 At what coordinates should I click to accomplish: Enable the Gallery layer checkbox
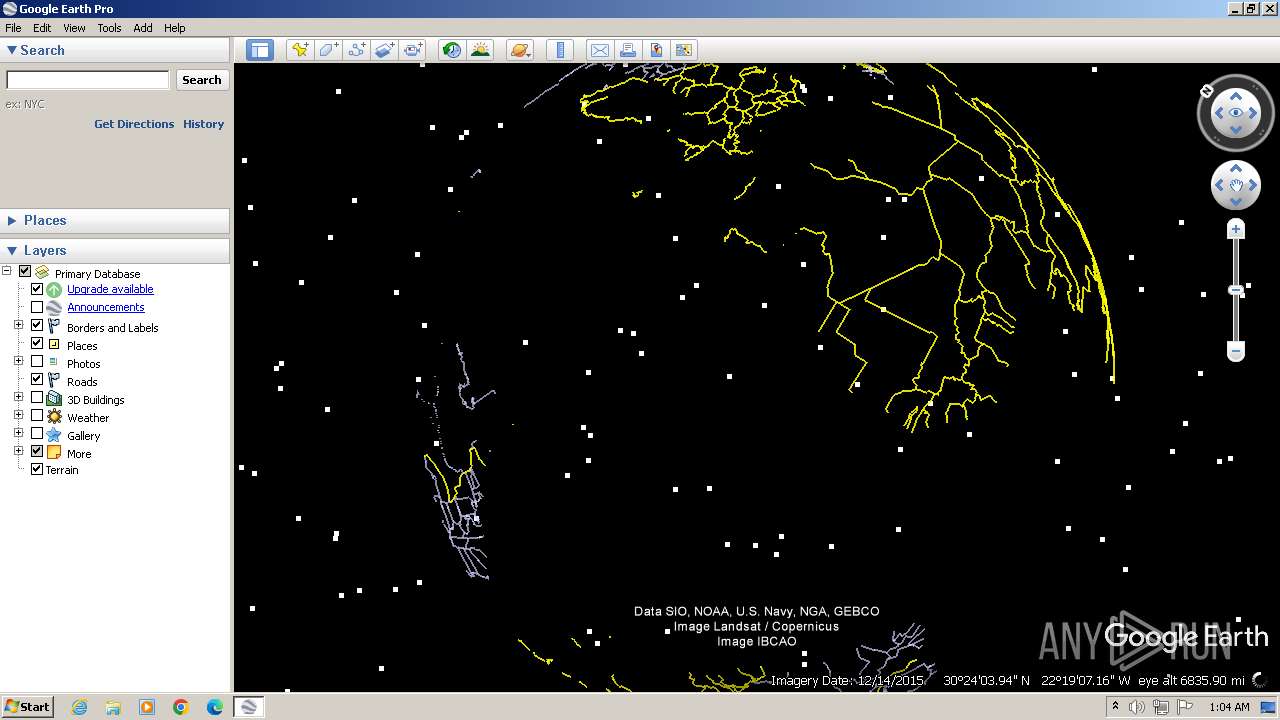tap(37, 433)
